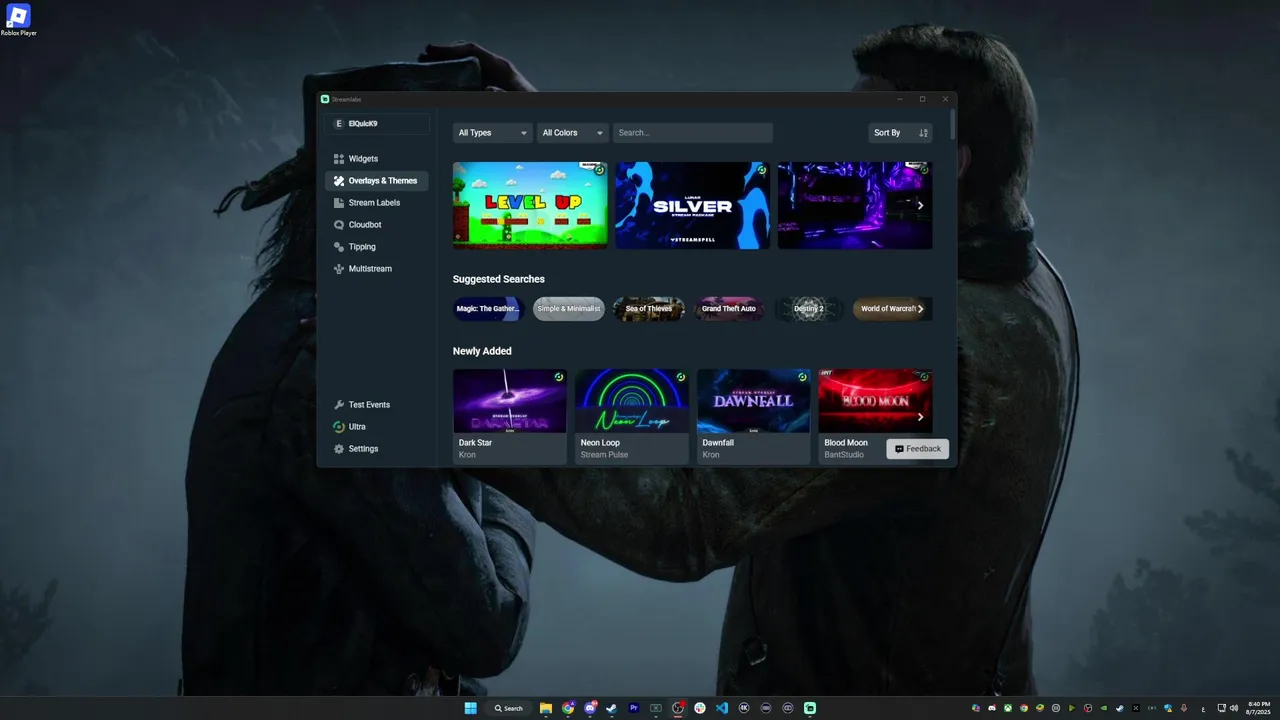Open Test Events with the wrench icon

(x=376, y=405)
